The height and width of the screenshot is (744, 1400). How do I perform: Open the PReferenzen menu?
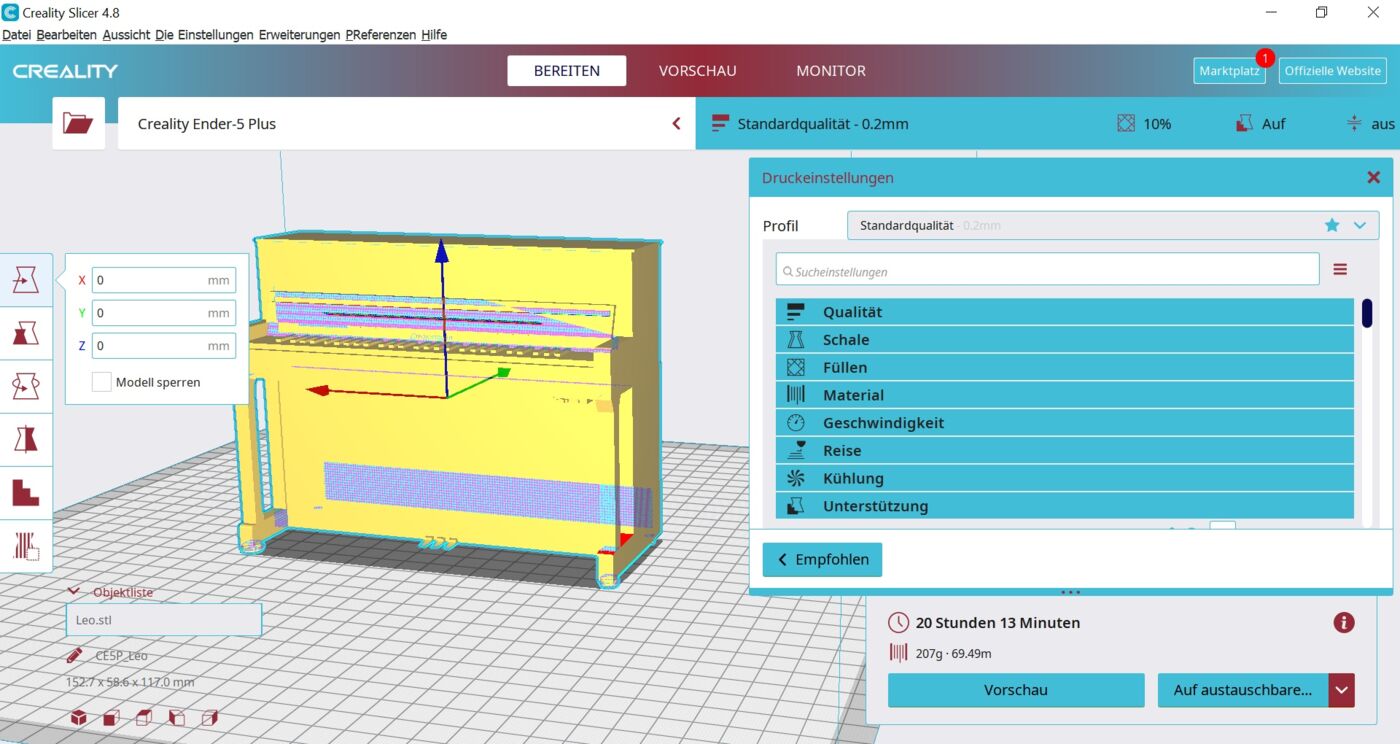point(380,34)
